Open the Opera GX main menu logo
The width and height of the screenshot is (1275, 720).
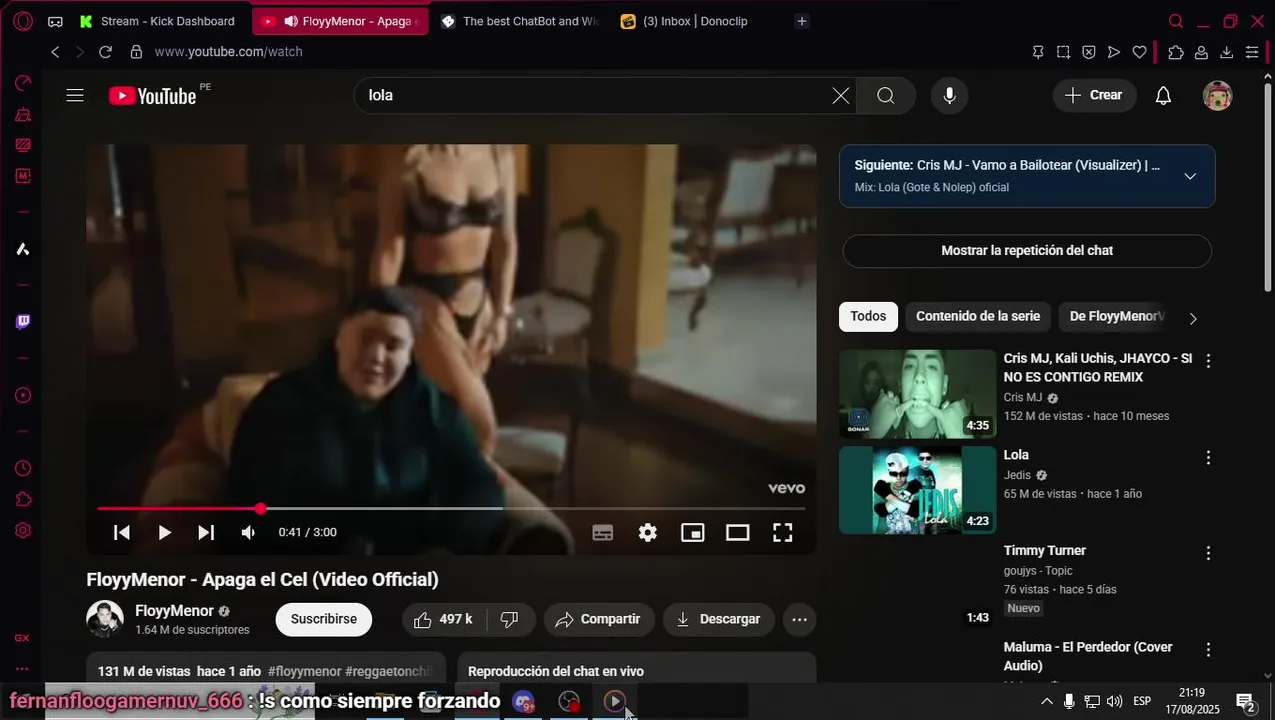pyautogui.click(x=22, y=21)
